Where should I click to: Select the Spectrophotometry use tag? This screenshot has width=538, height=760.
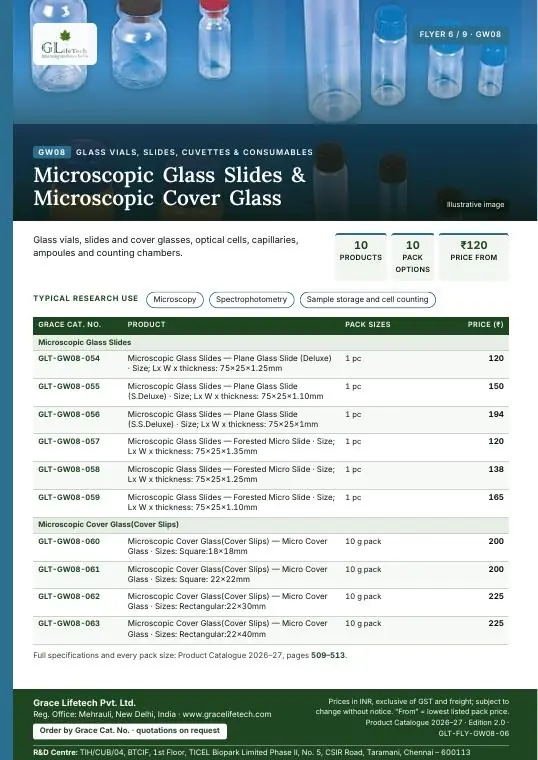click(x=252, y=300)
